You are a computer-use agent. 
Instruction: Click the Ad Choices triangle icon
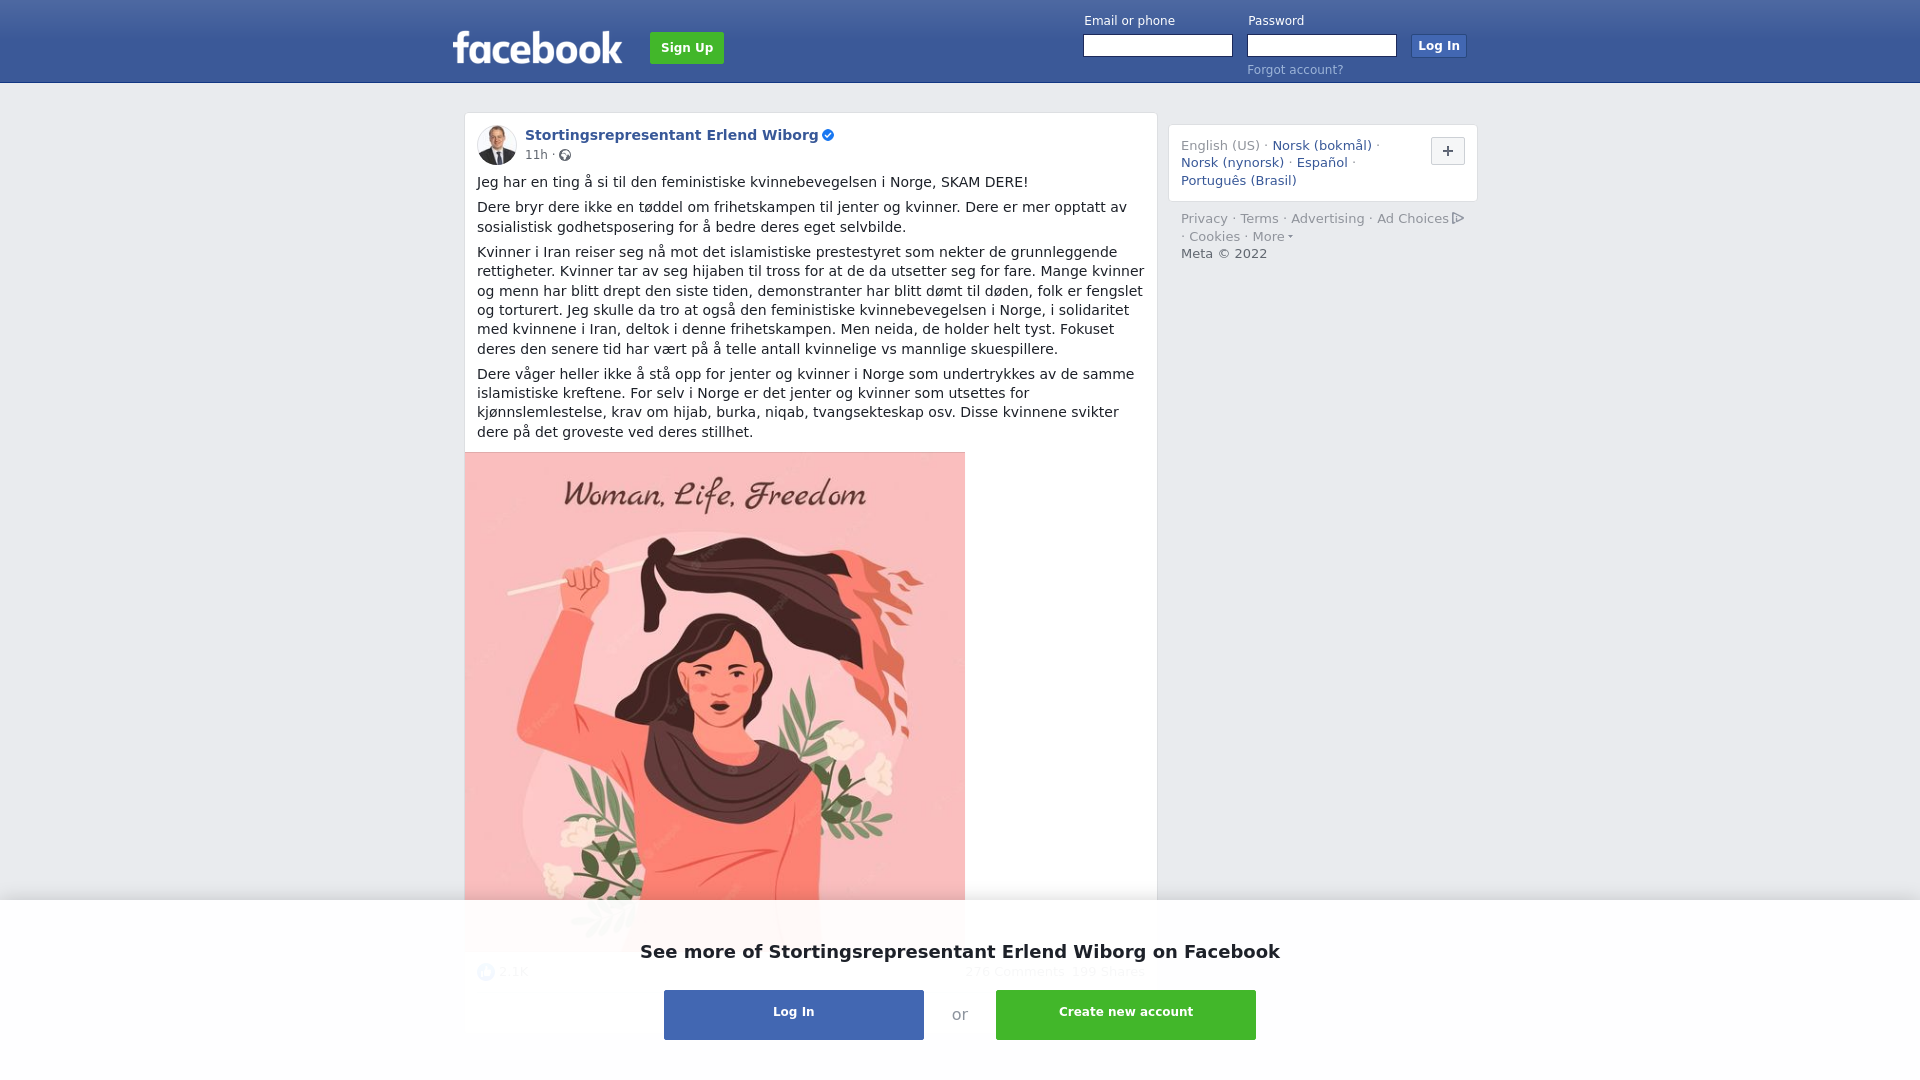click(x=1458, y=218)
